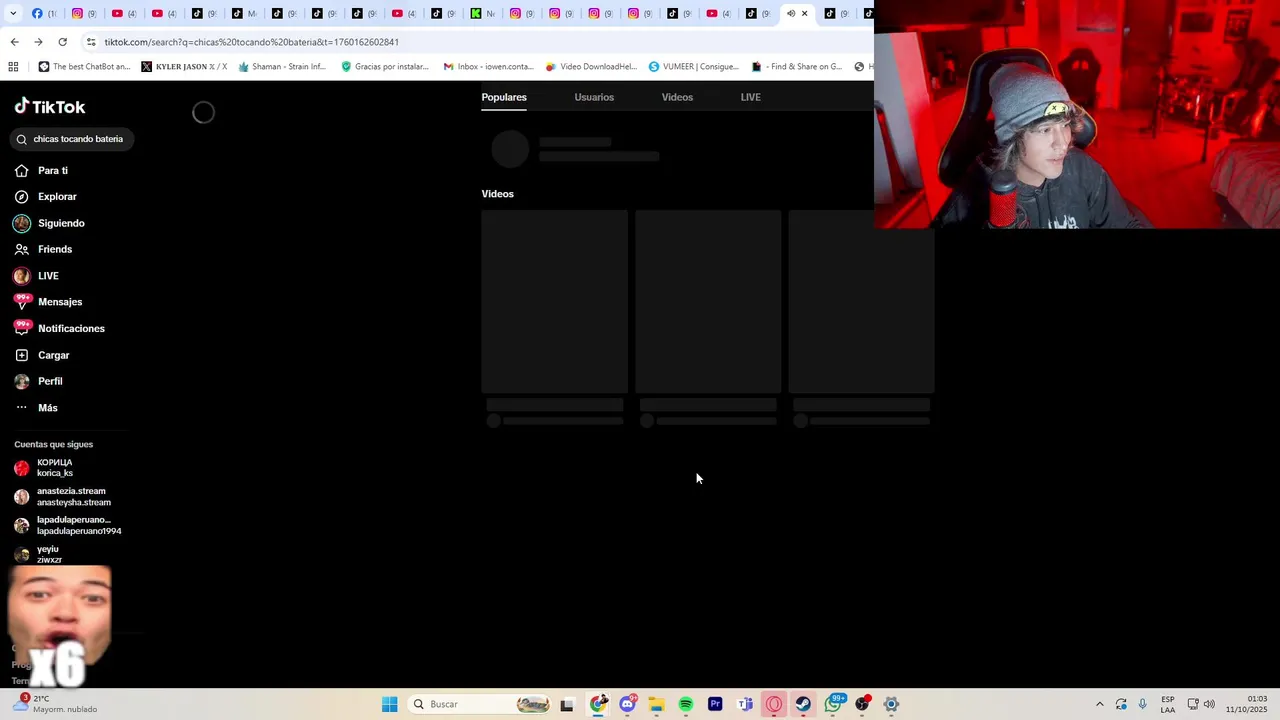Image resolution: width=1280 pixels, height=720 pixels.
Task: Reload the current page
Action: (x=62, y=42)
